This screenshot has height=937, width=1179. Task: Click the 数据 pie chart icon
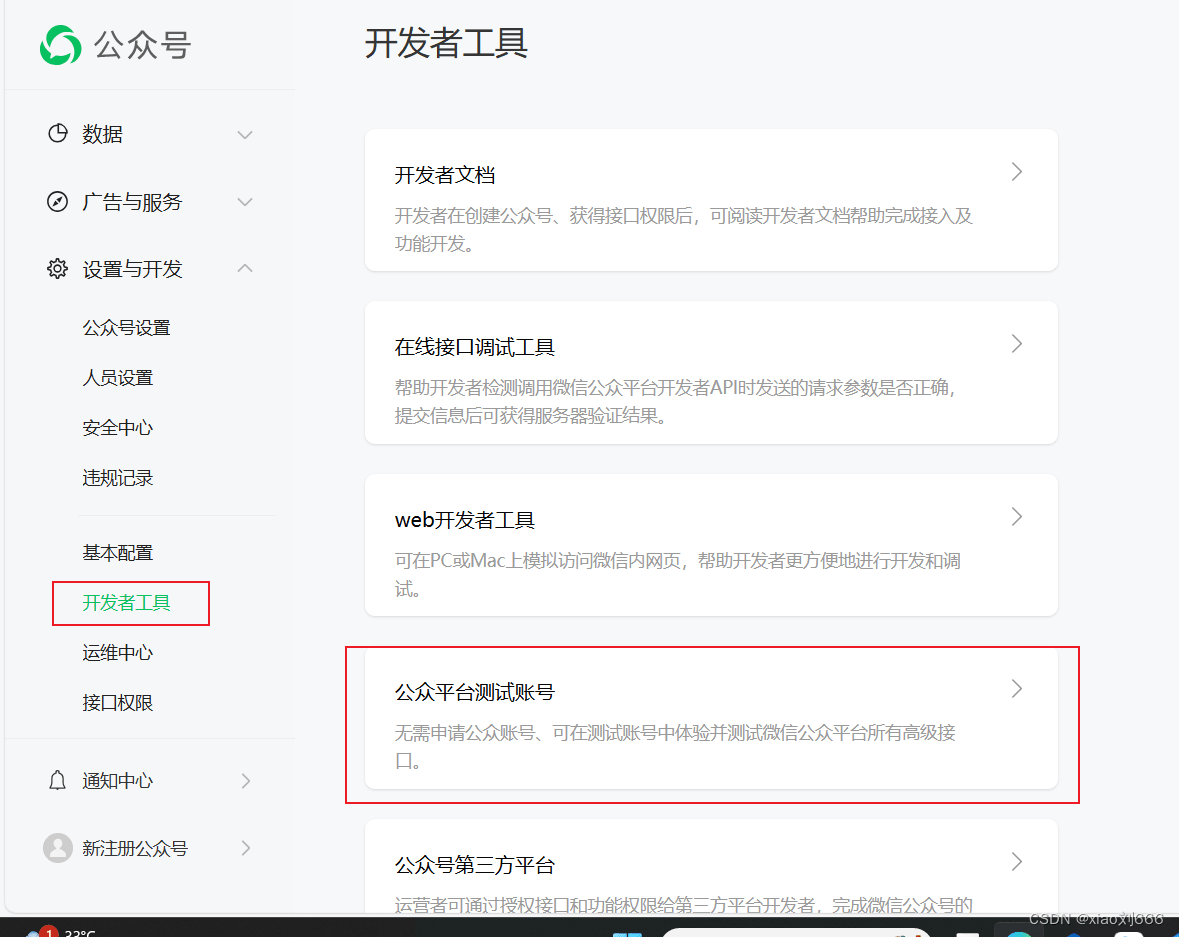[x=58, y=134]
